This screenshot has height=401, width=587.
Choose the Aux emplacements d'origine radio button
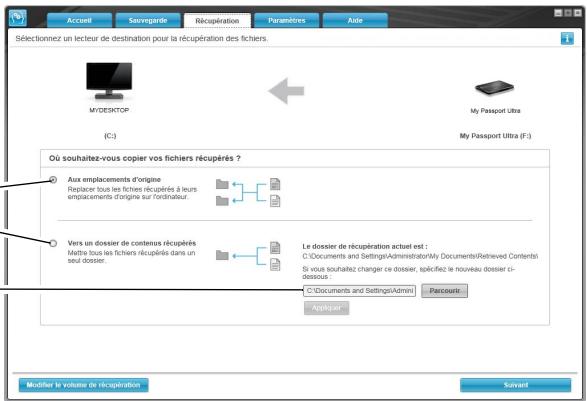53,180
